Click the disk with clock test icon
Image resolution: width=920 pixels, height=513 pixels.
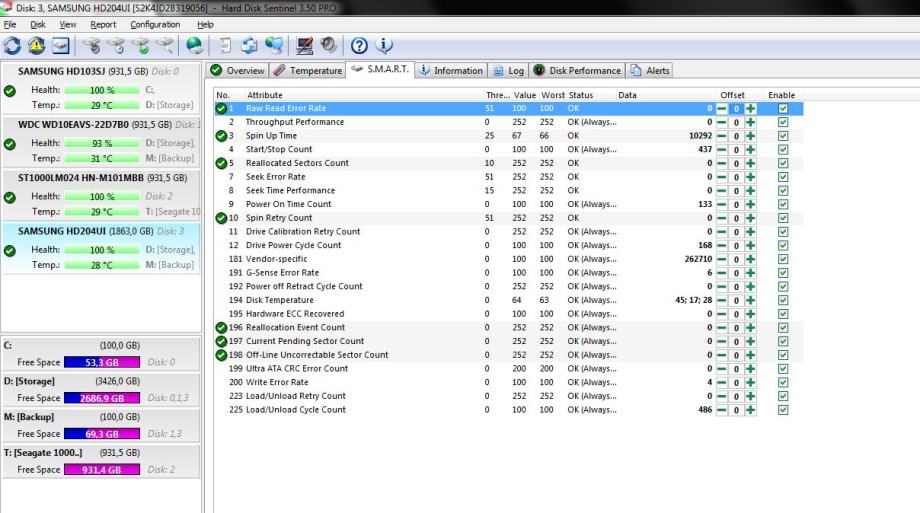click(x=116, y=45)
